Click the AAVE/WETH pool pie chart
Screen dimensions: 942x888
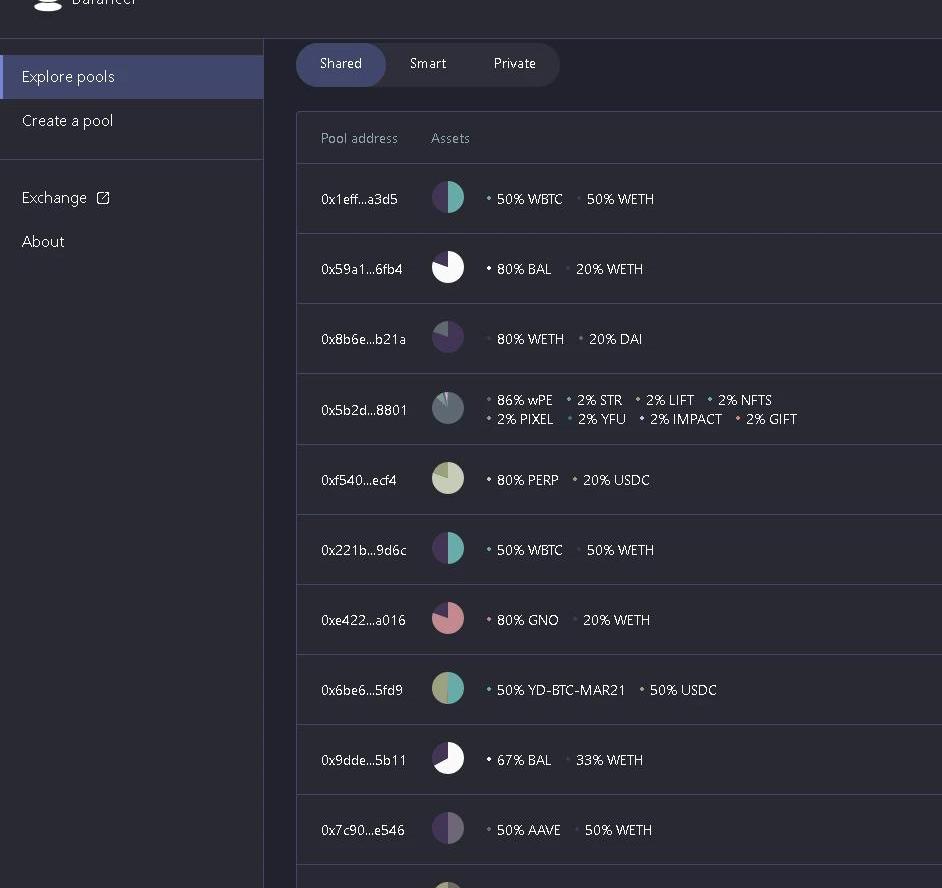[x=448, y=828]
